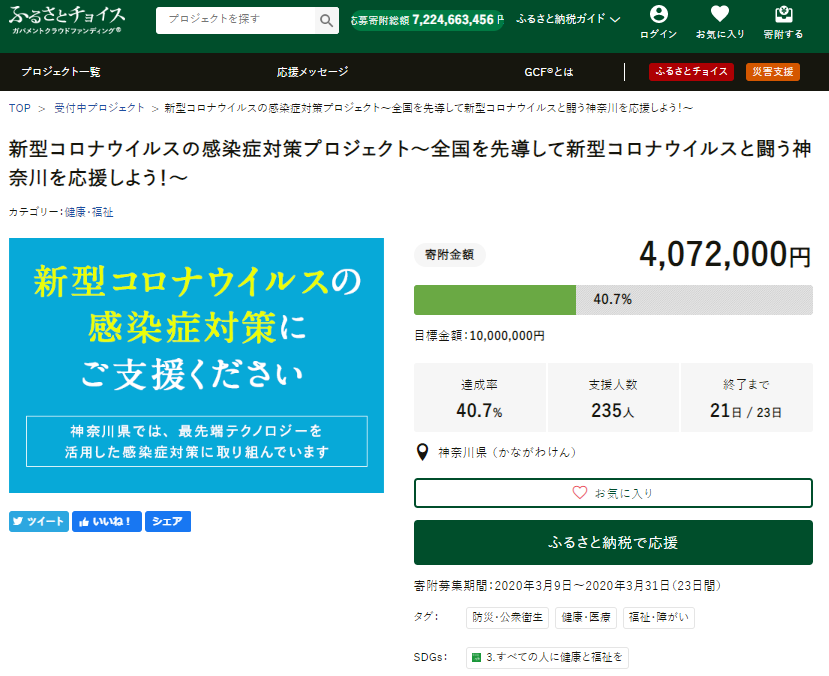The width and height of the screenshot is (829, 676).
Task: Click the orange 災害支援 button
Action: pyautogui.click(x=772, y=72)
